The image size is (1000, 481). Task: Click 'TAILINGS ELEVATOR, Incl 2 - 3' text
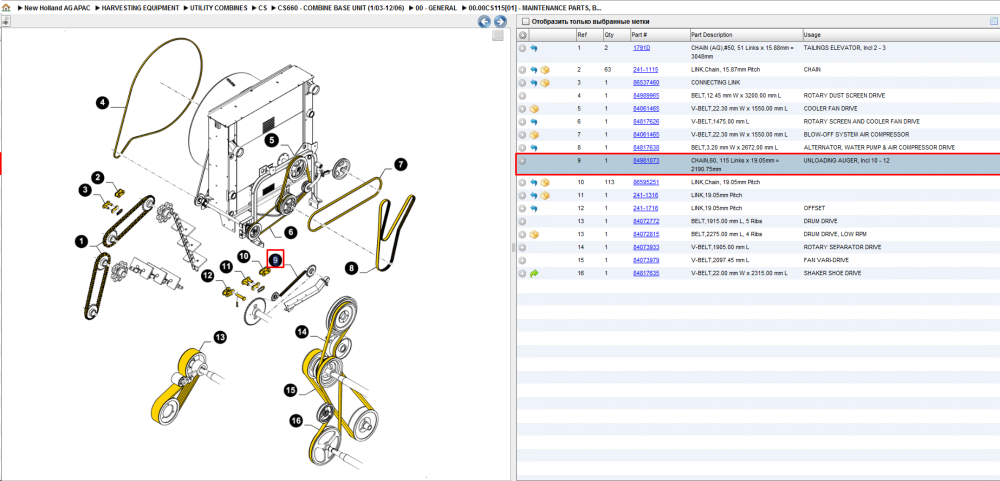tap(845, 48)
